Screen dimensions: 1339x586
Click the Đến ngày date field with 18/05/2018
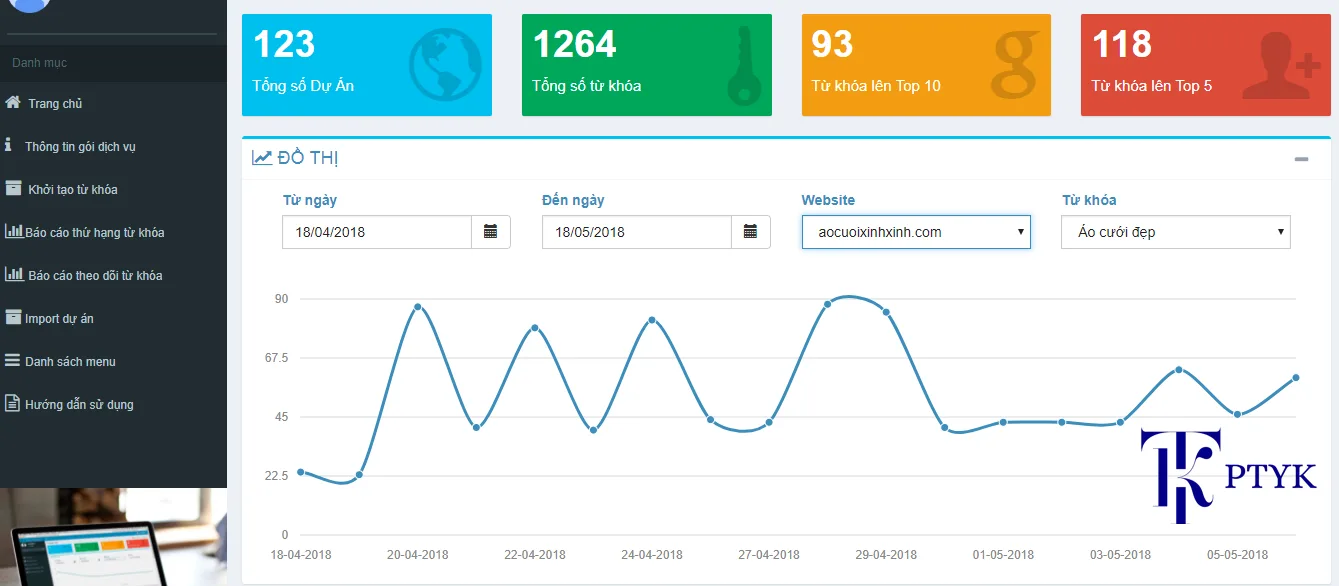click(637, 232)
